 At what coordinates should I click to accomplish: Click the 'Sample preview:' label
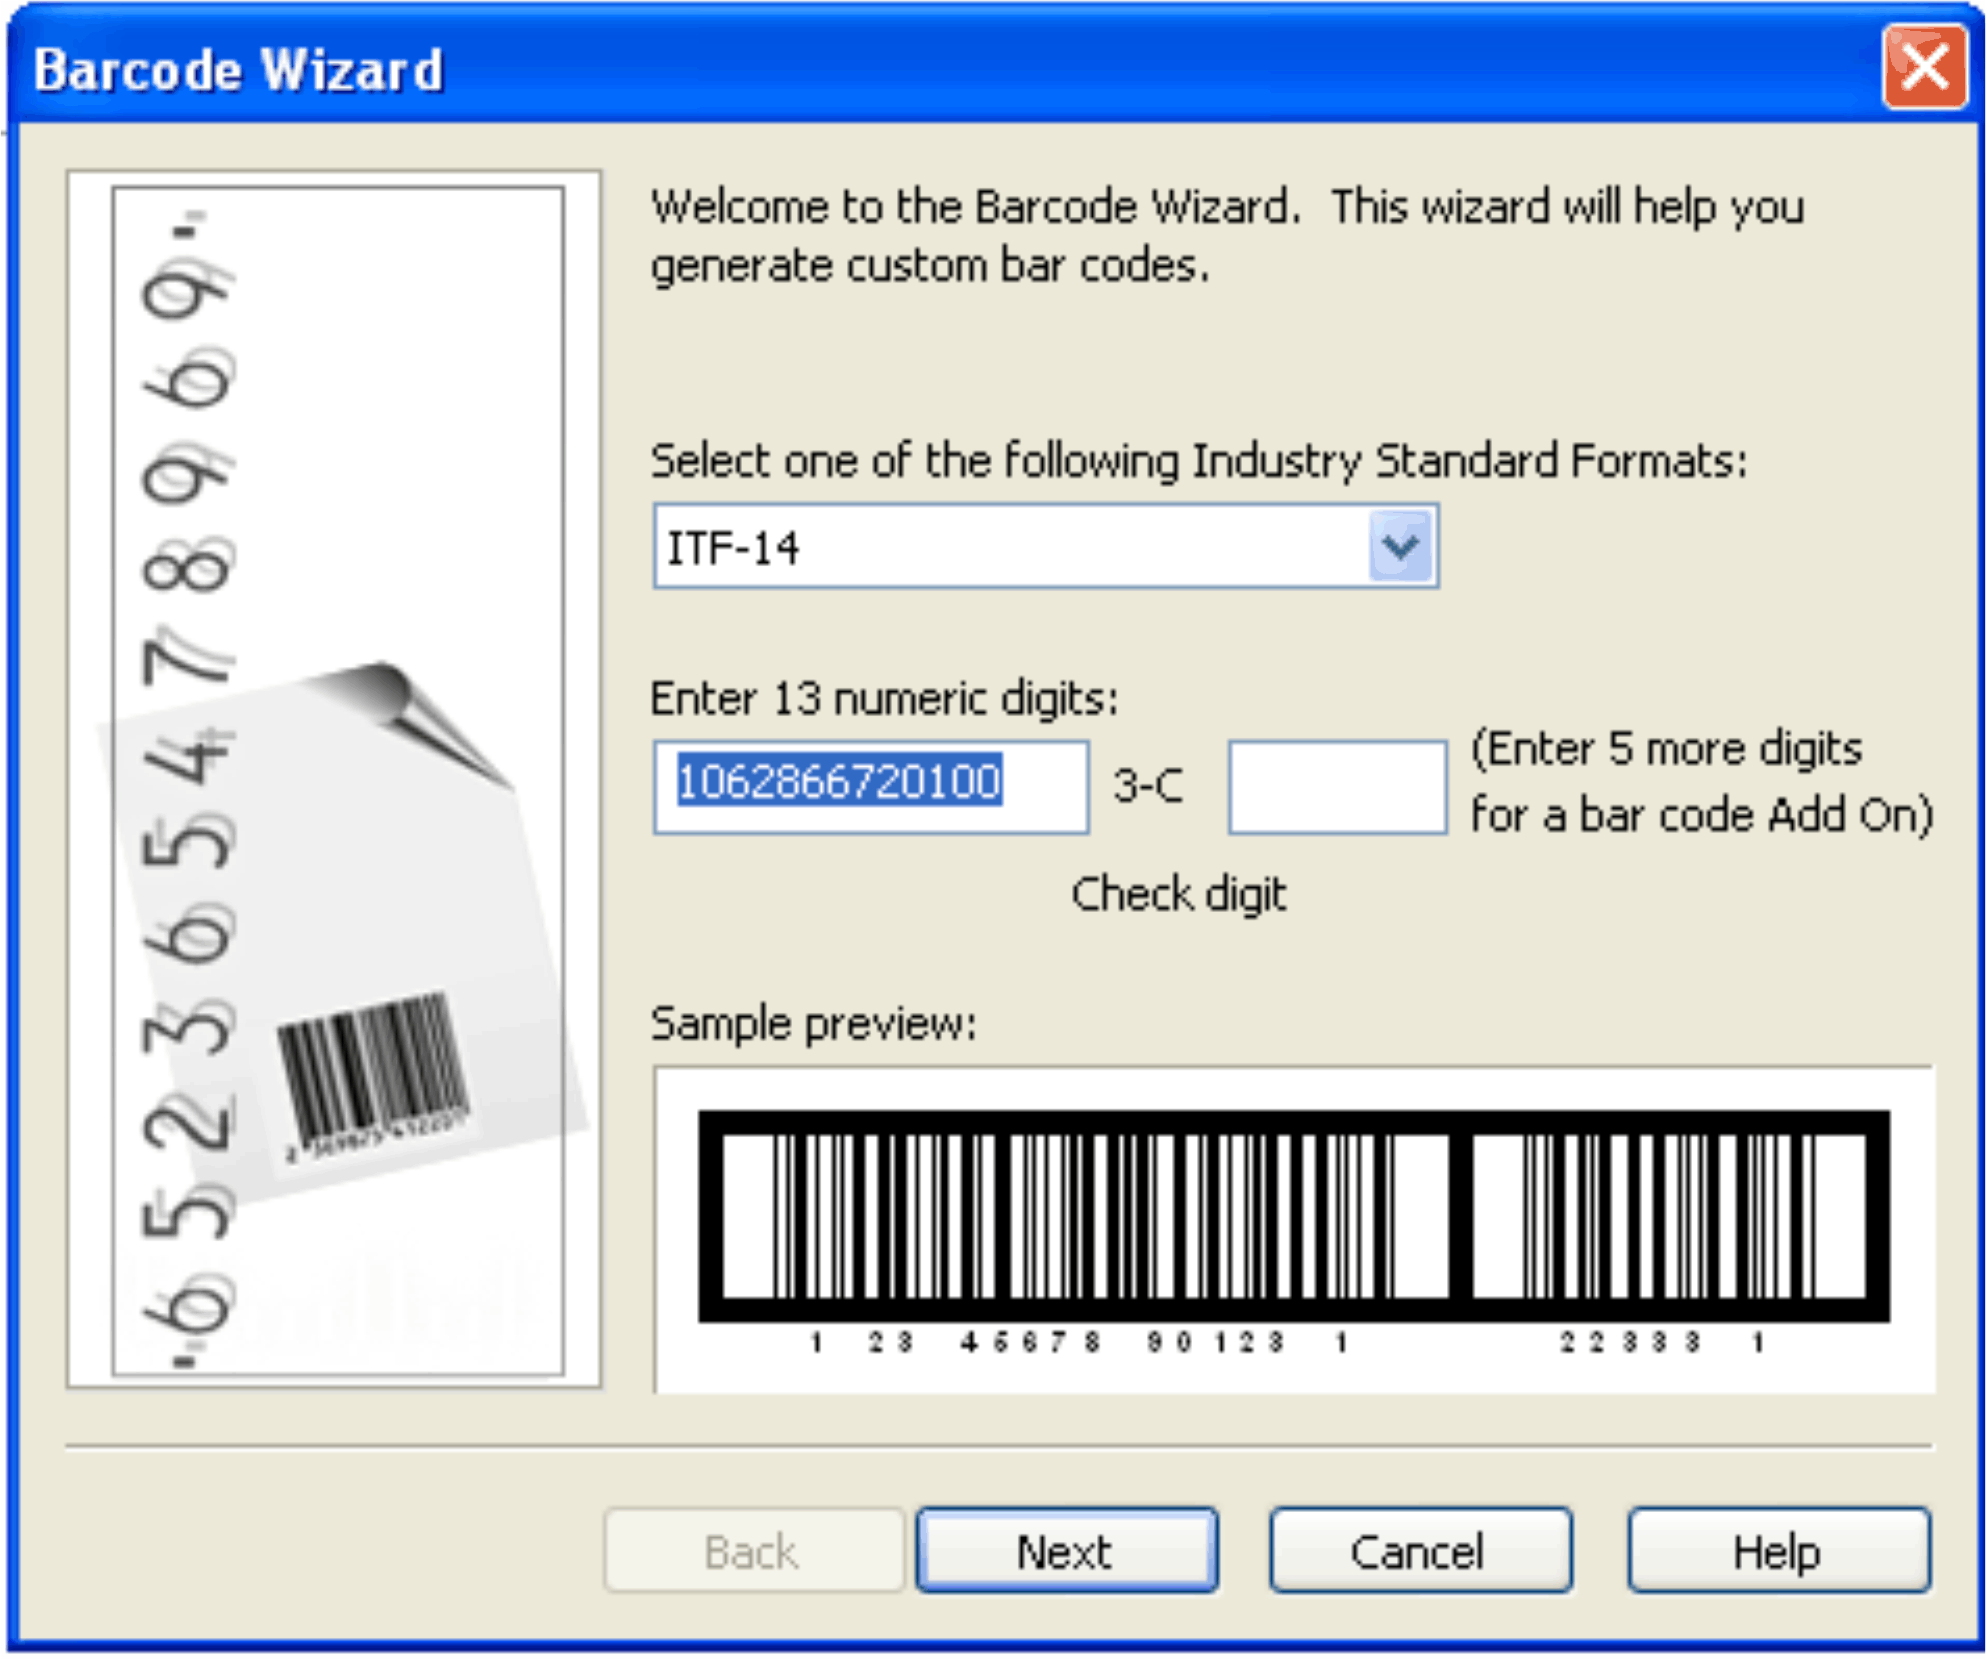click(x=813, y=1023)
